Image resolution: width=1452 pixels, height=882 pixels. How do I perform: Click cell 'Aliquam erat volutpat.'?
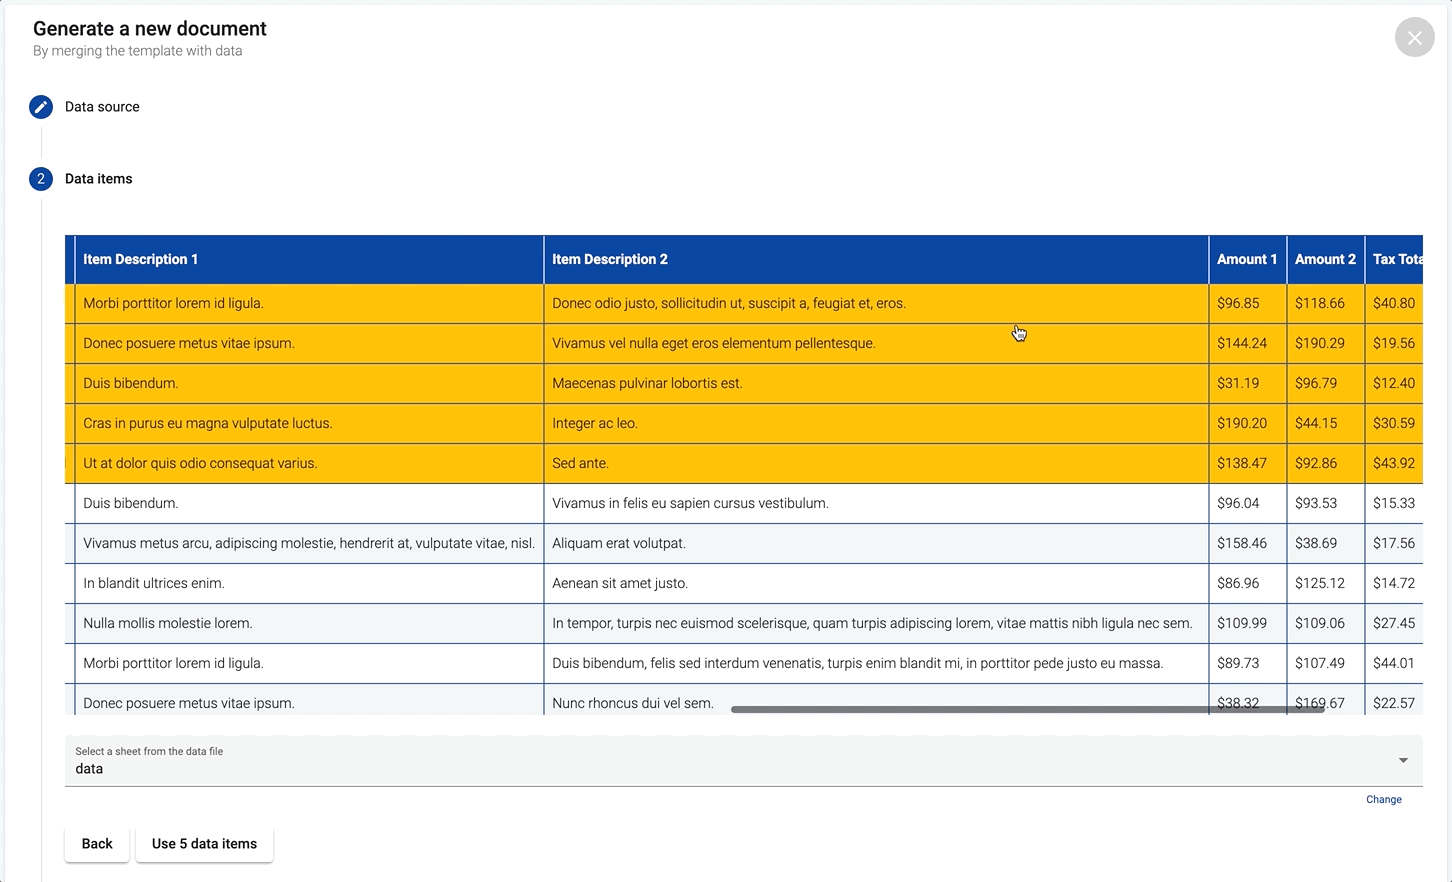(876, 544)
